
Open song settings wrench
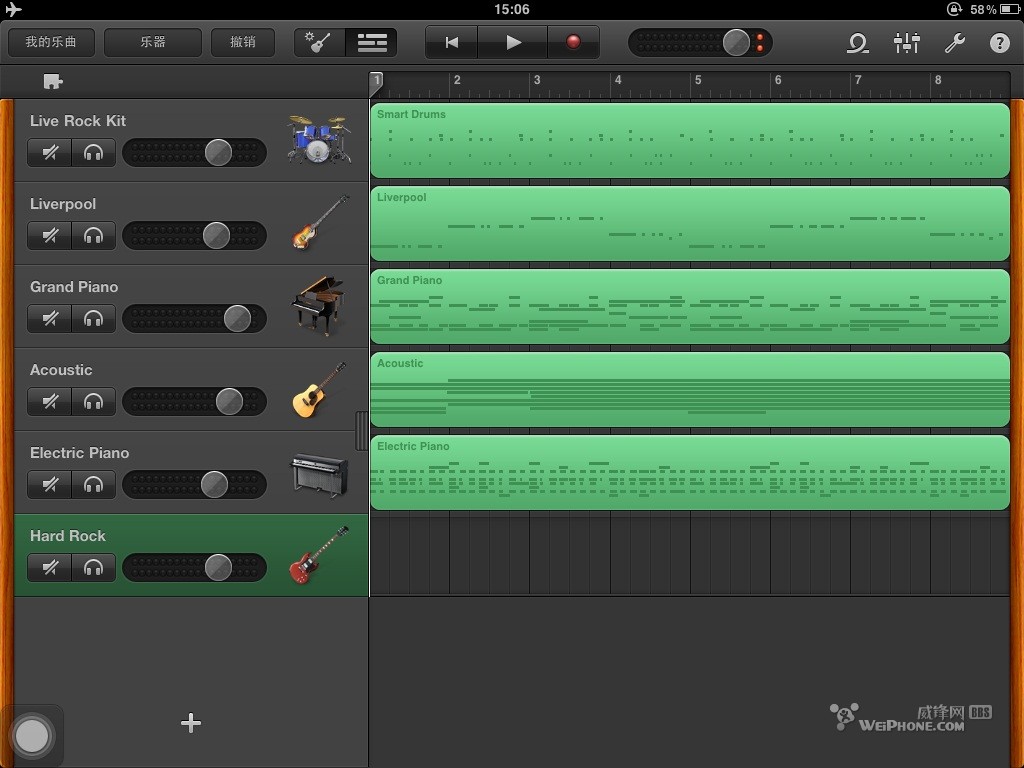pyautogui.click(x=954, y=43)
